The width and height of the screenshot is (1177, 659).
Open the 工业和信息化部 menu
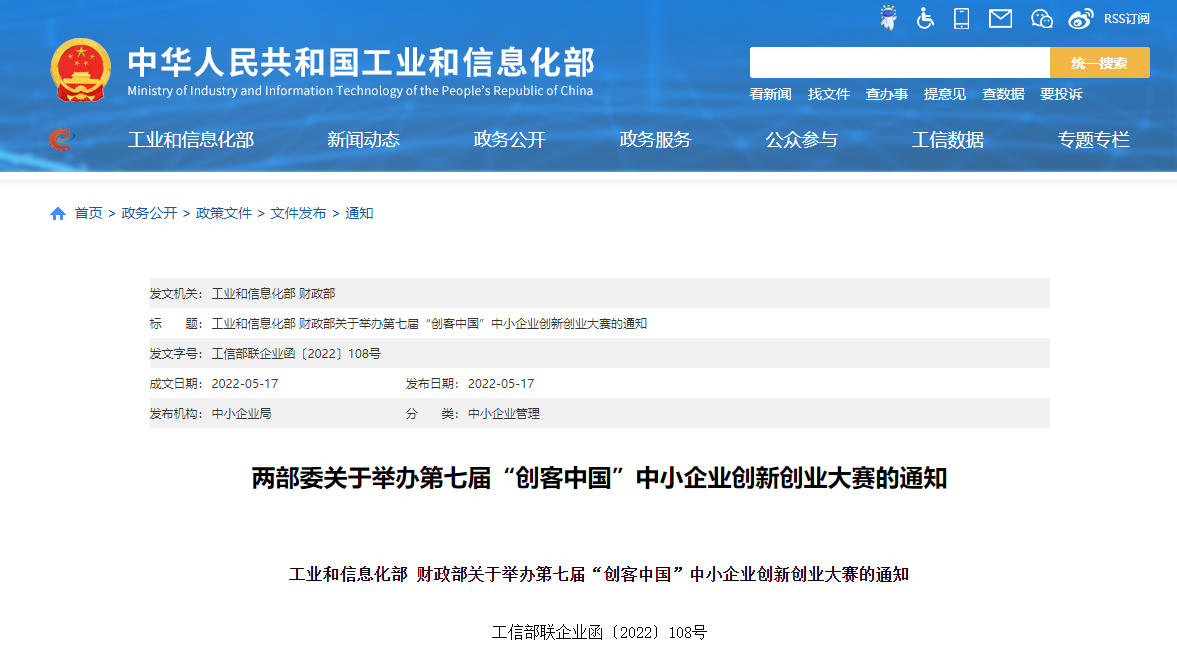click(x=190, y=140)
